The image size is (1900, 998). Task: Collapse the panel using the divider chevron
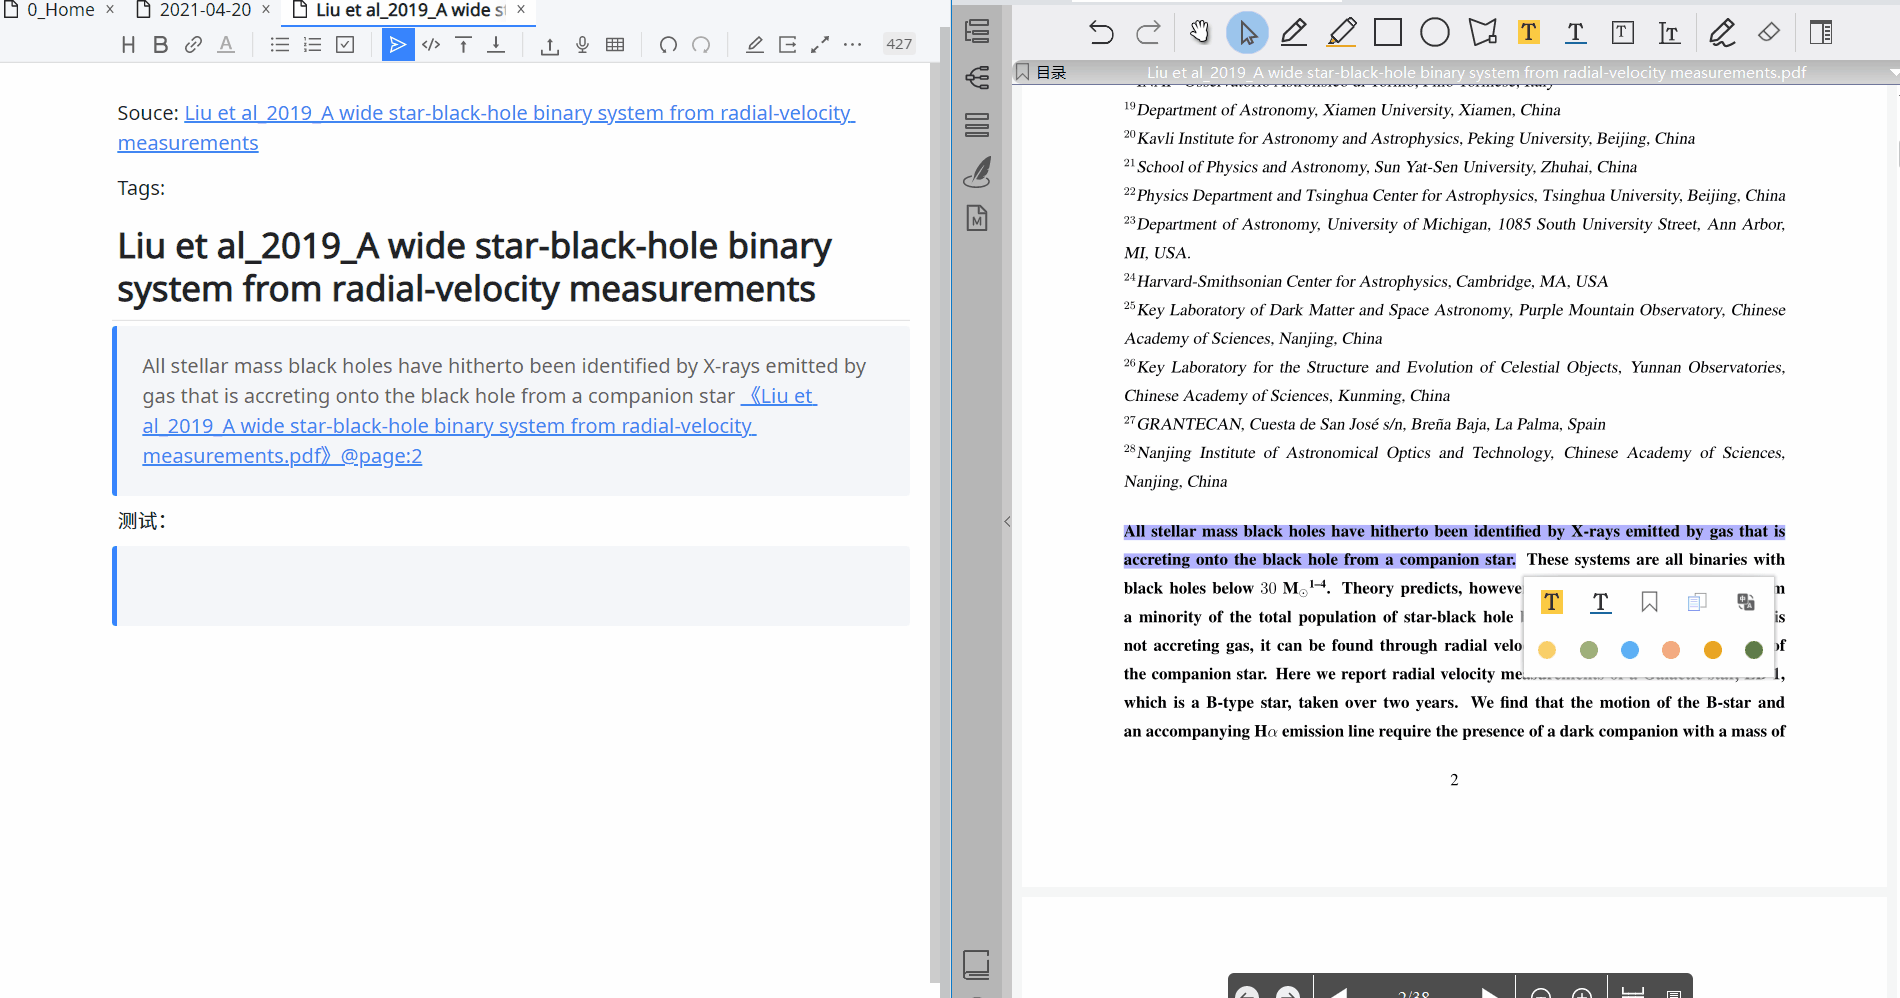pyautogui.click(x=1007, y=521)
